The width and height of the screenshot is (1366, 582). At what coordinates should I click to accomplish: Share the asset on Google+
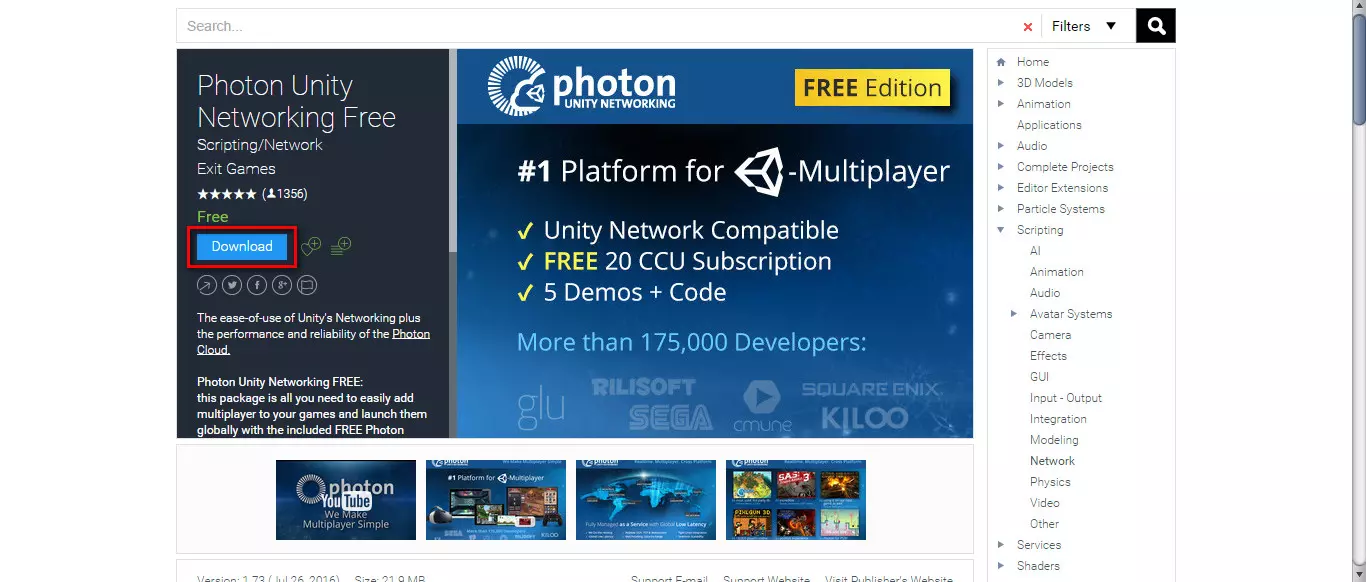tap(281, 284)
